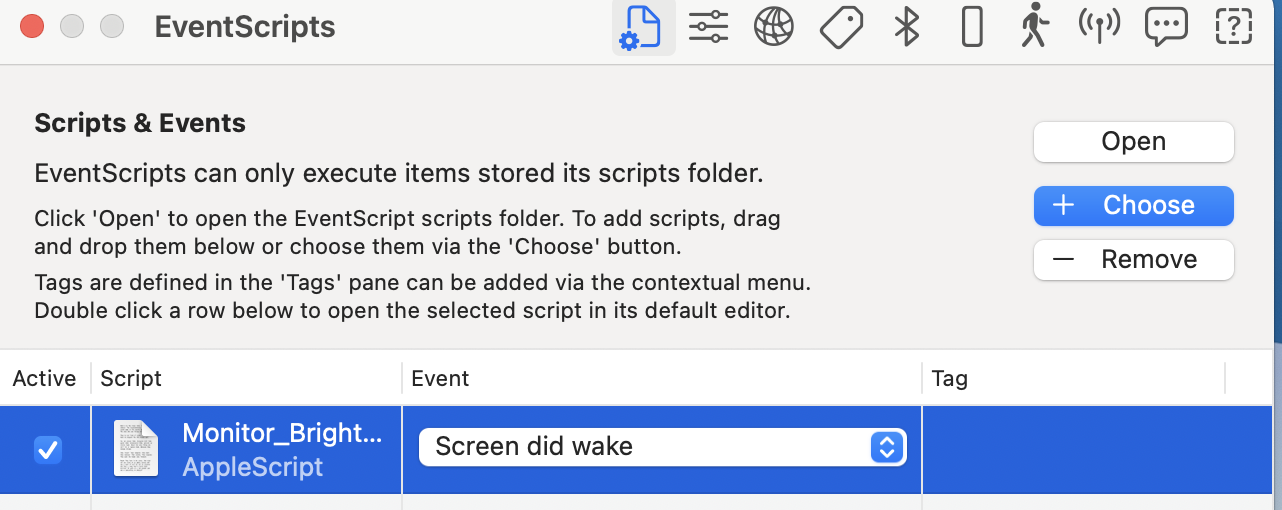Open the settings sliders pane
1282x510 pixels.
click(708, 27)
